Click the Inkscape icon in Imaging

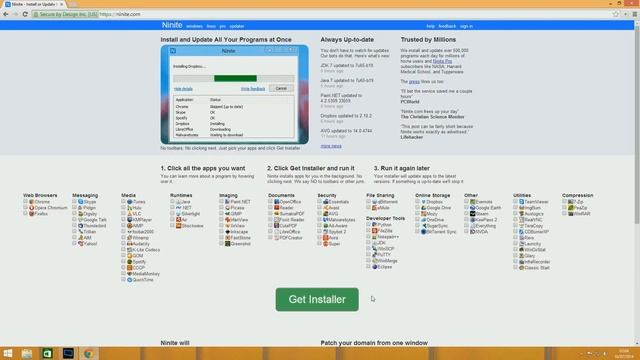pos(227,232)
